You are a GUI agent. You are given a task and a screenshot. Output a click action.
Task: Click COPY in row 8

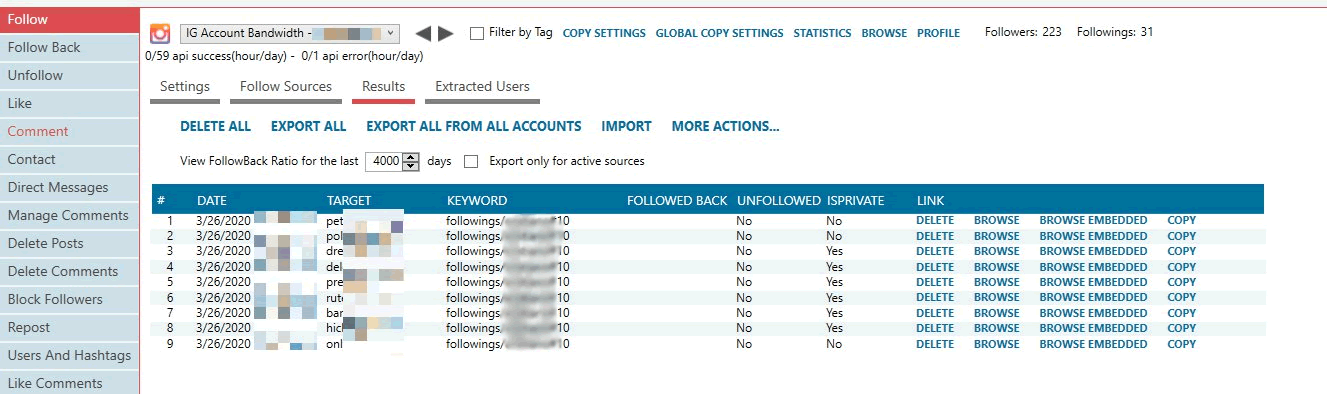[x=1182, y=328]
